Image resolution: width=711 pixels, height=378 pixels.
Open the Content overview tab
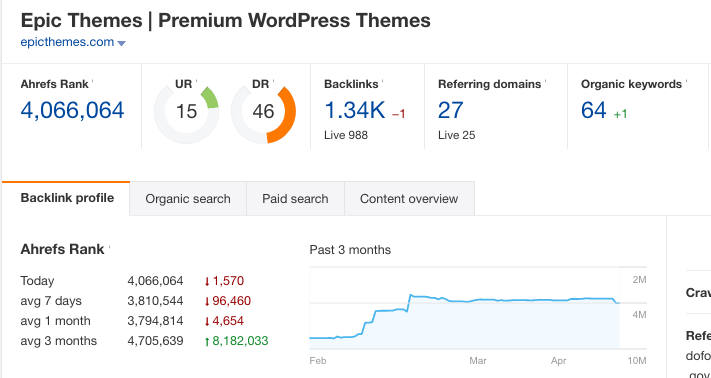tap(409, 199)
